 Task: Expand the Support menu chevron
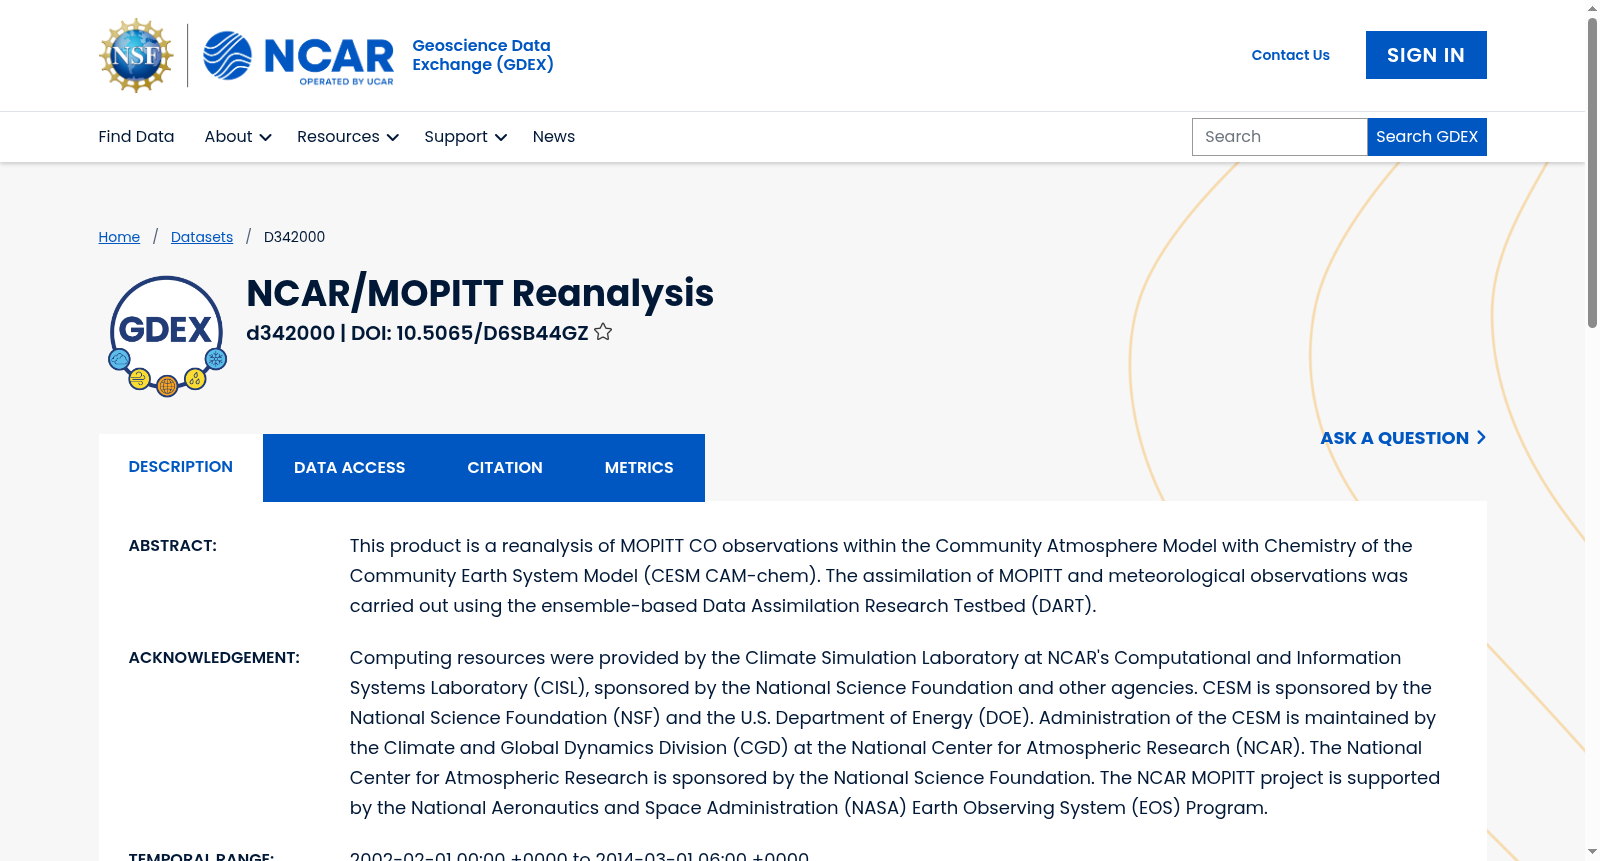pos(501,137)
